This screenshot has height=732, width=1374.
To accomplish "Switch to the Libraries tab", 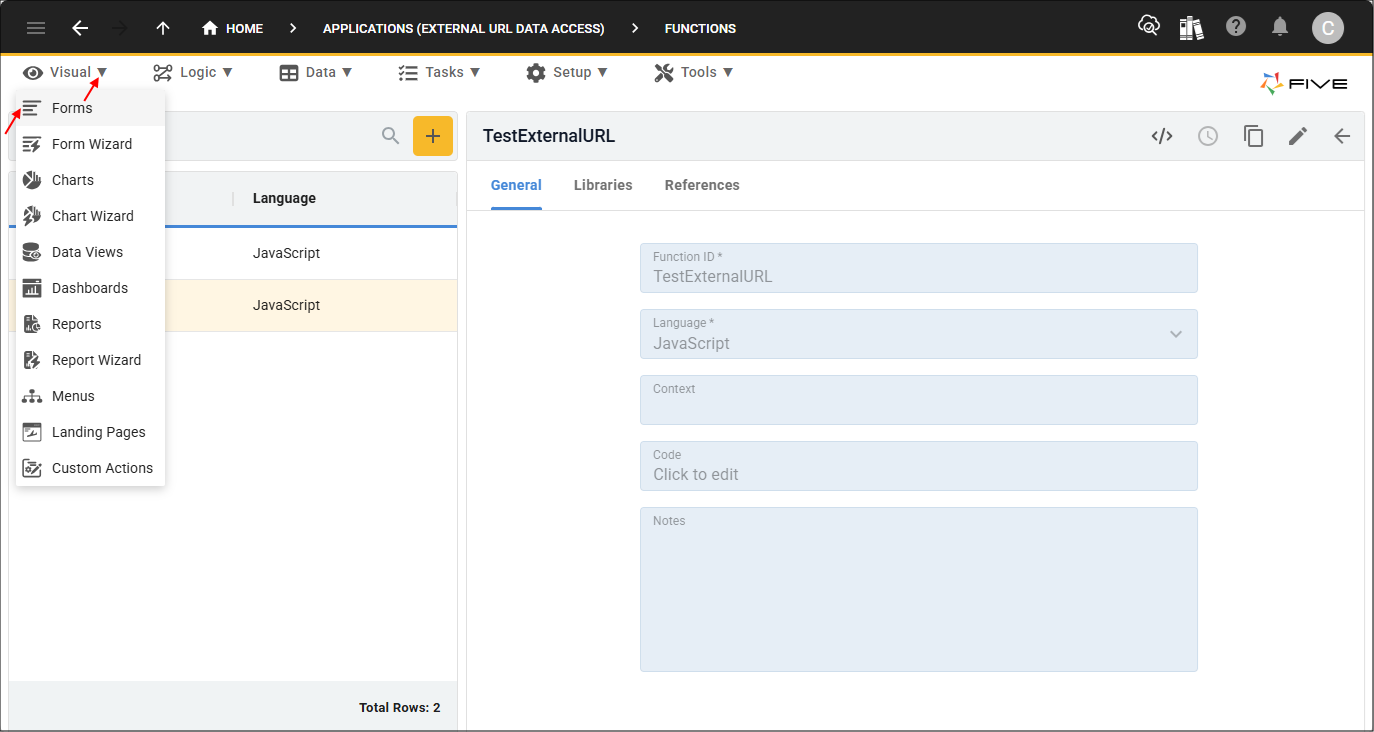I will [603, 185].
